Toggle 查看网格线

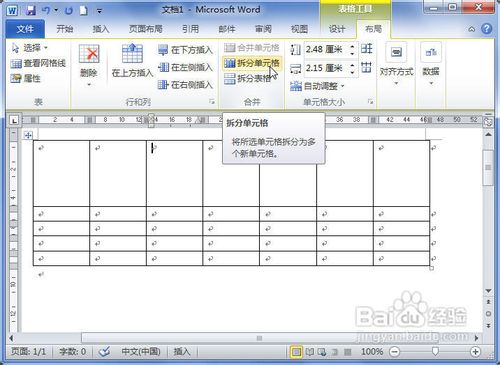(38, 63)
